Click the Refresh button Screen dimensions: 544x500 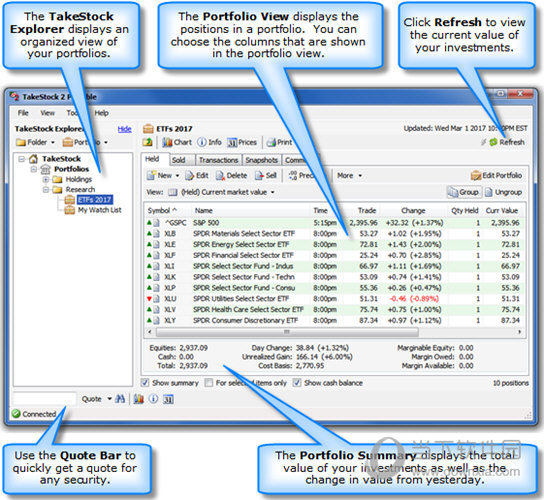507,142
